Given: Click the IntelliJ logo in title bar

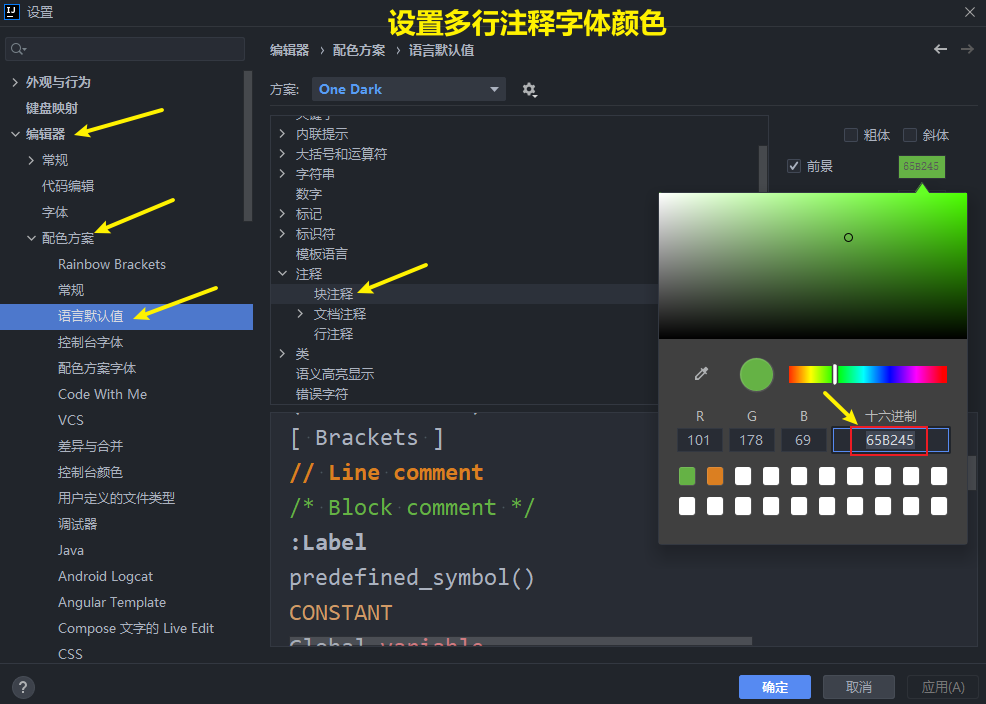Looking at the screenshot, I should 14,12.
